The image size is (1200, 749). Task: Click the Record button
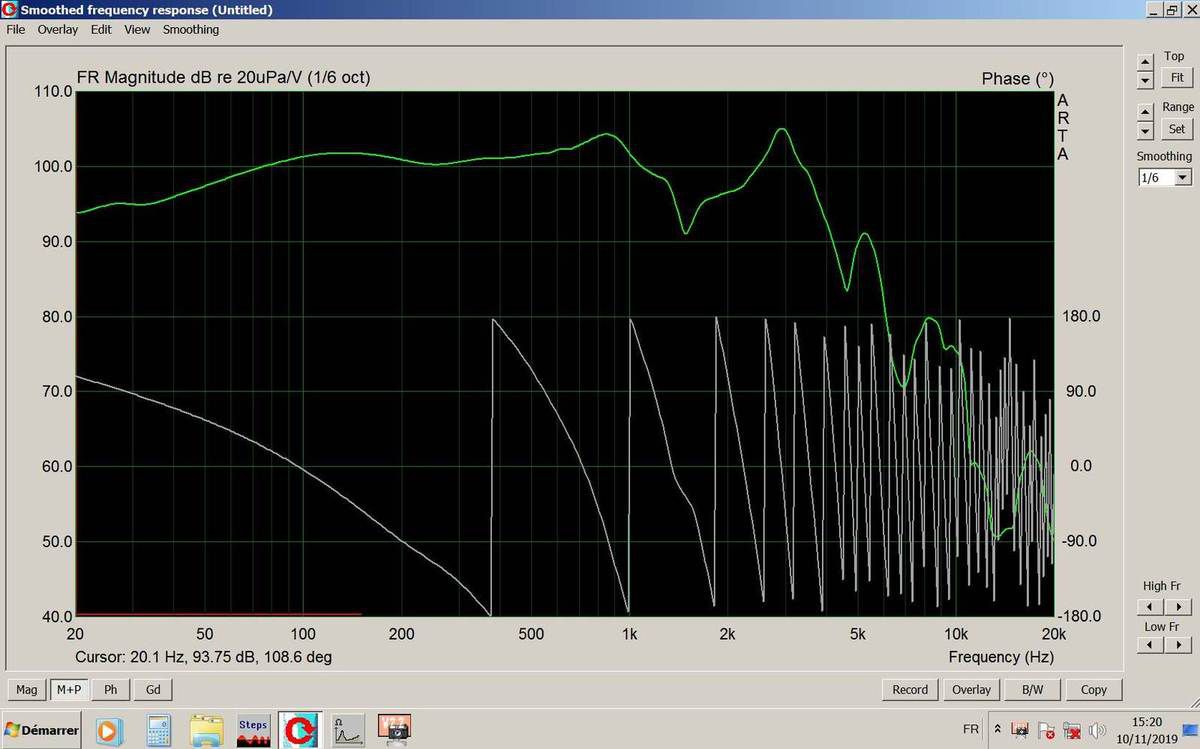pos(910,689)
